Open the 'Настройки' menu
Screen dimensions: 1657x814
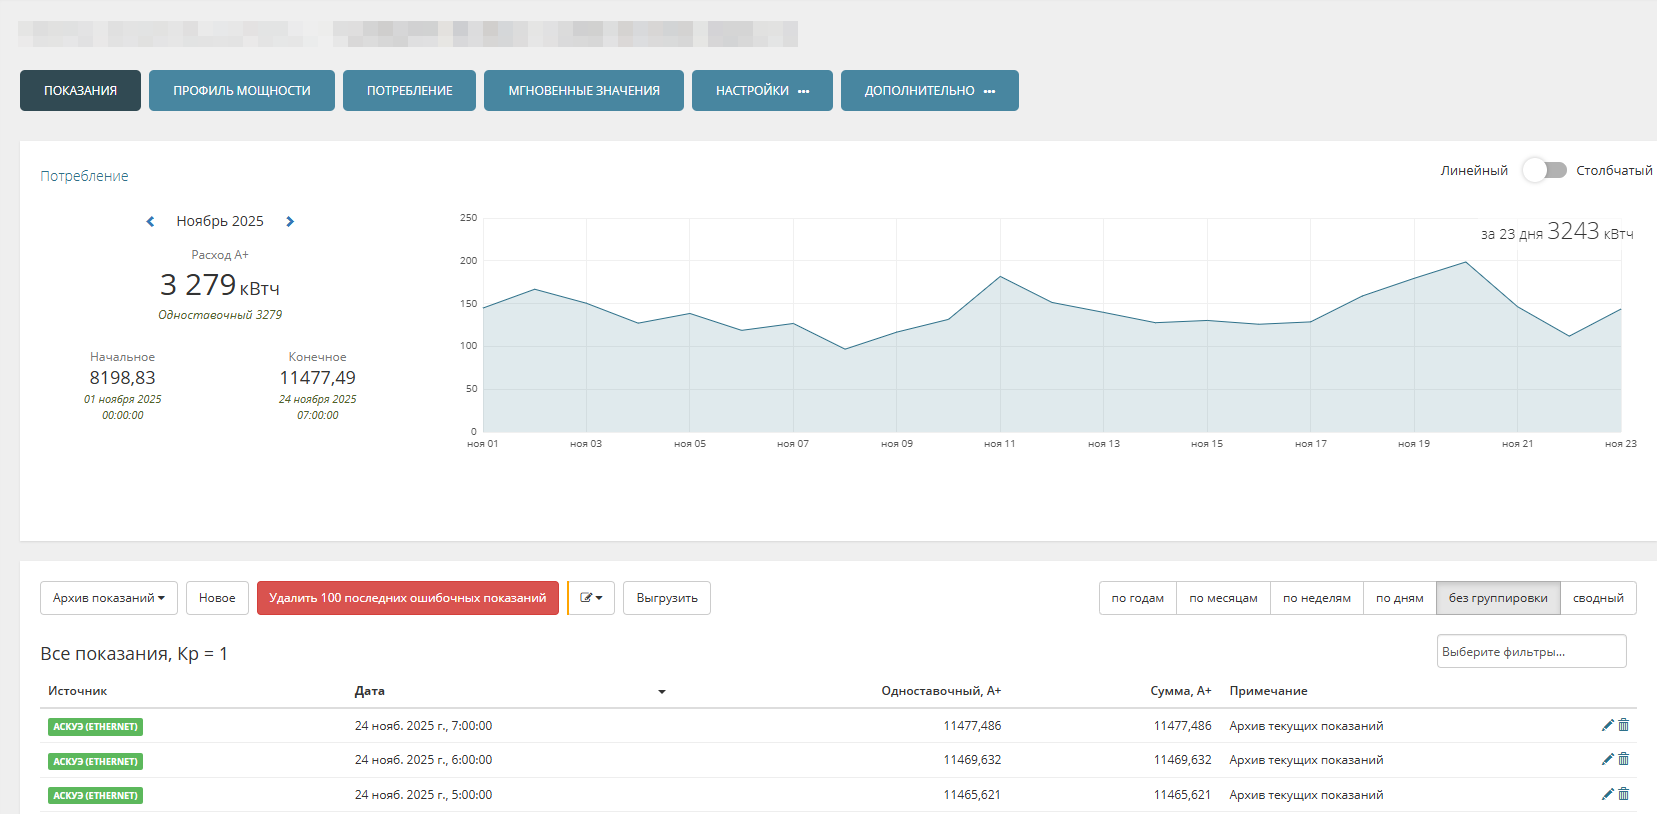(761, 91)
